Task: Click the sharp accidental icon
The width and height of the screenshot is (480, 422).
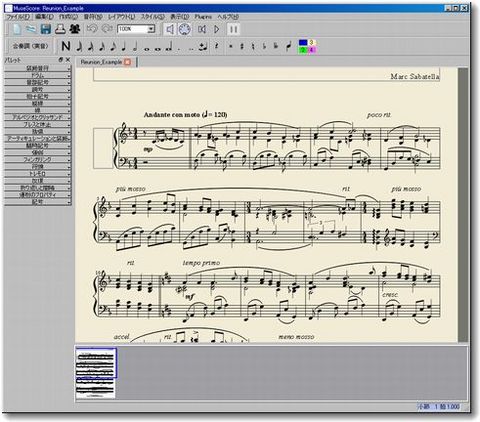Action: click(242, 46)
